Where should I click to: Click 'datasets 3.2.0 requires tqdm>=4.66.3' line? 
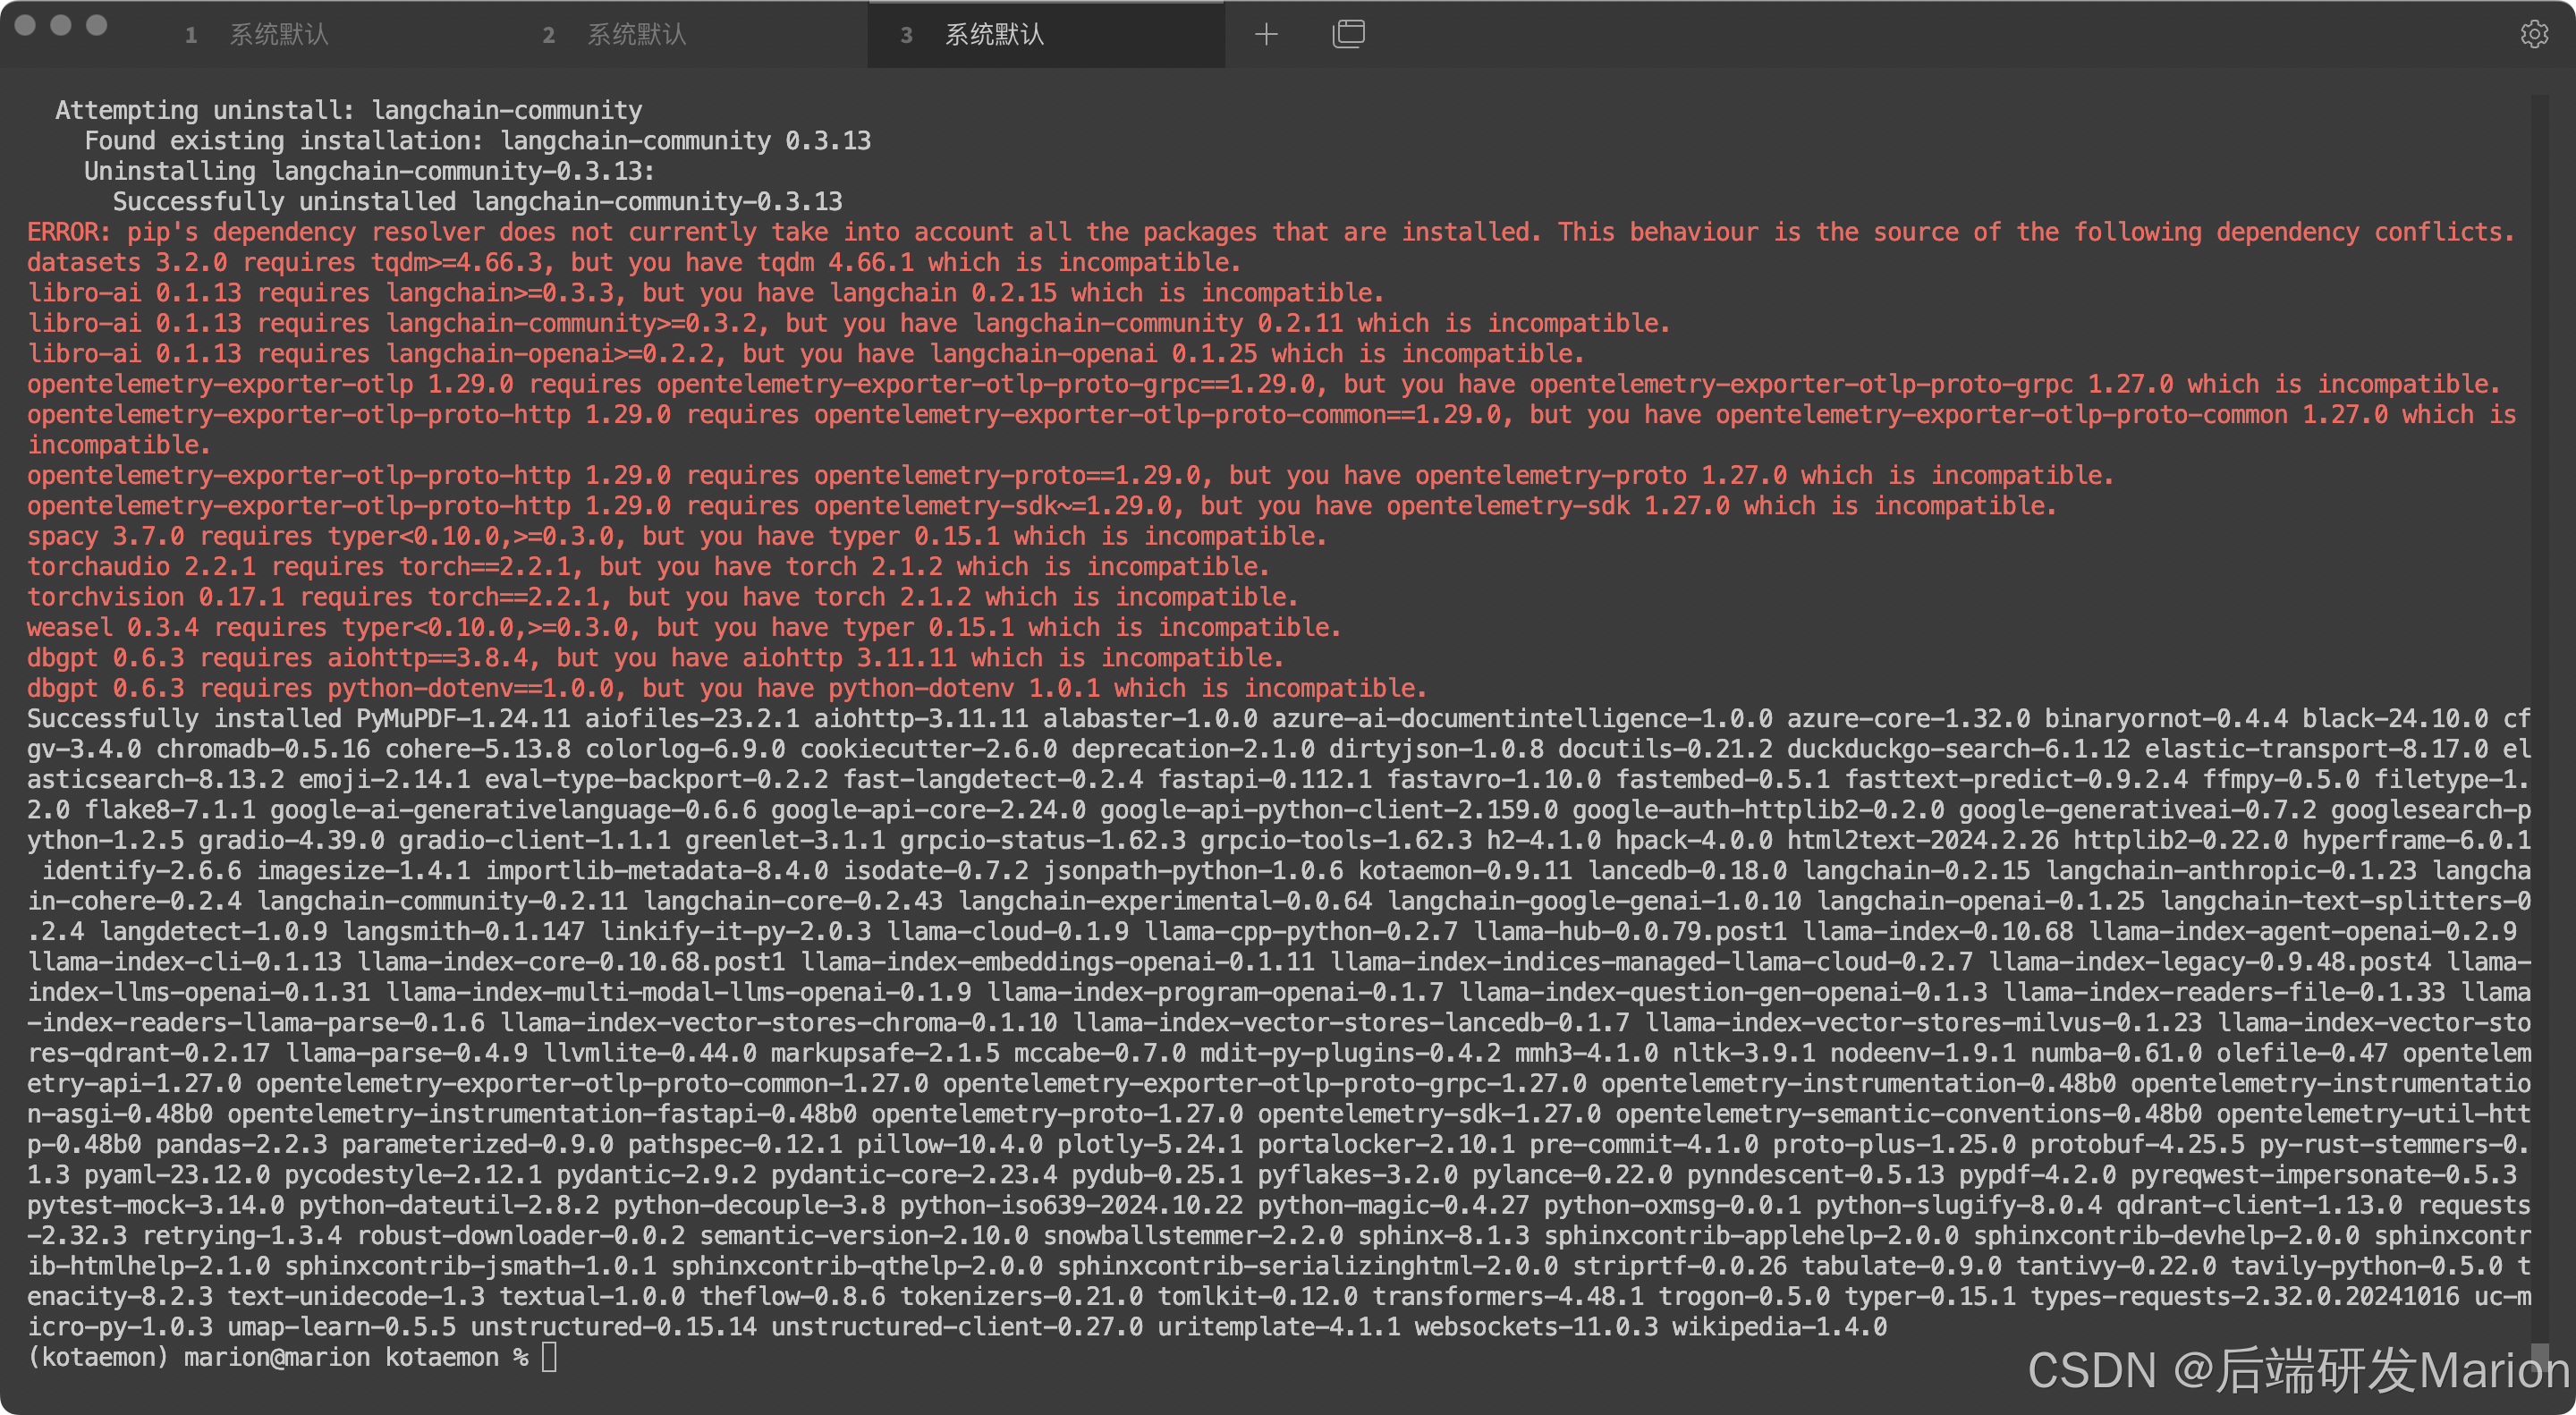pos(634,262)
